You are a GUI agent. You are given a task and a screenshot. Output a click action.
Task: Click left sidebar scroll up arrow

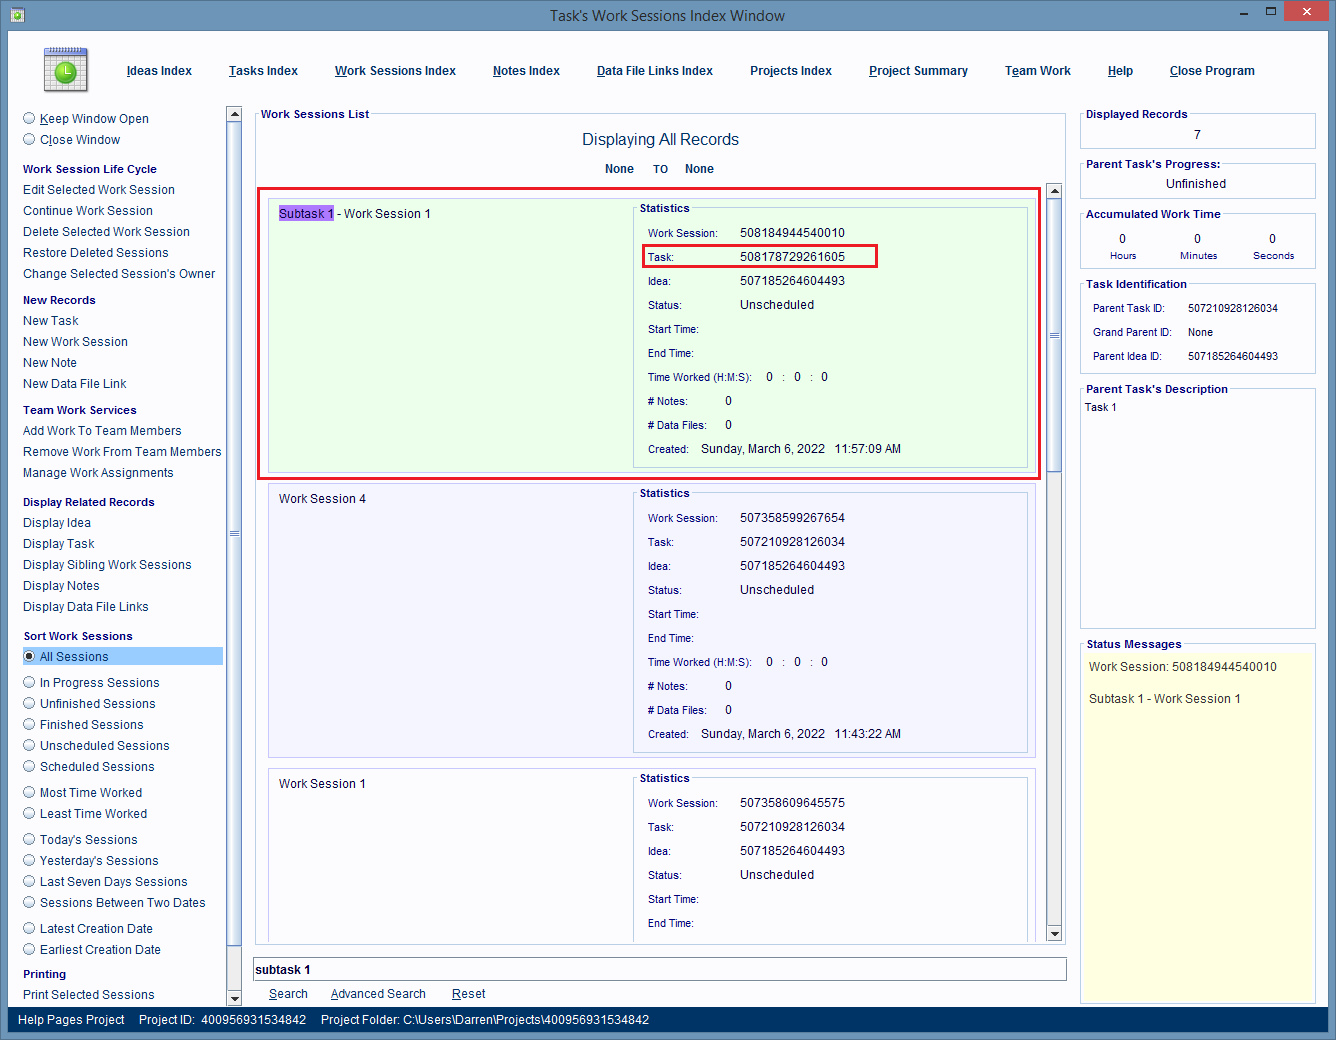[x=234, y=114]
